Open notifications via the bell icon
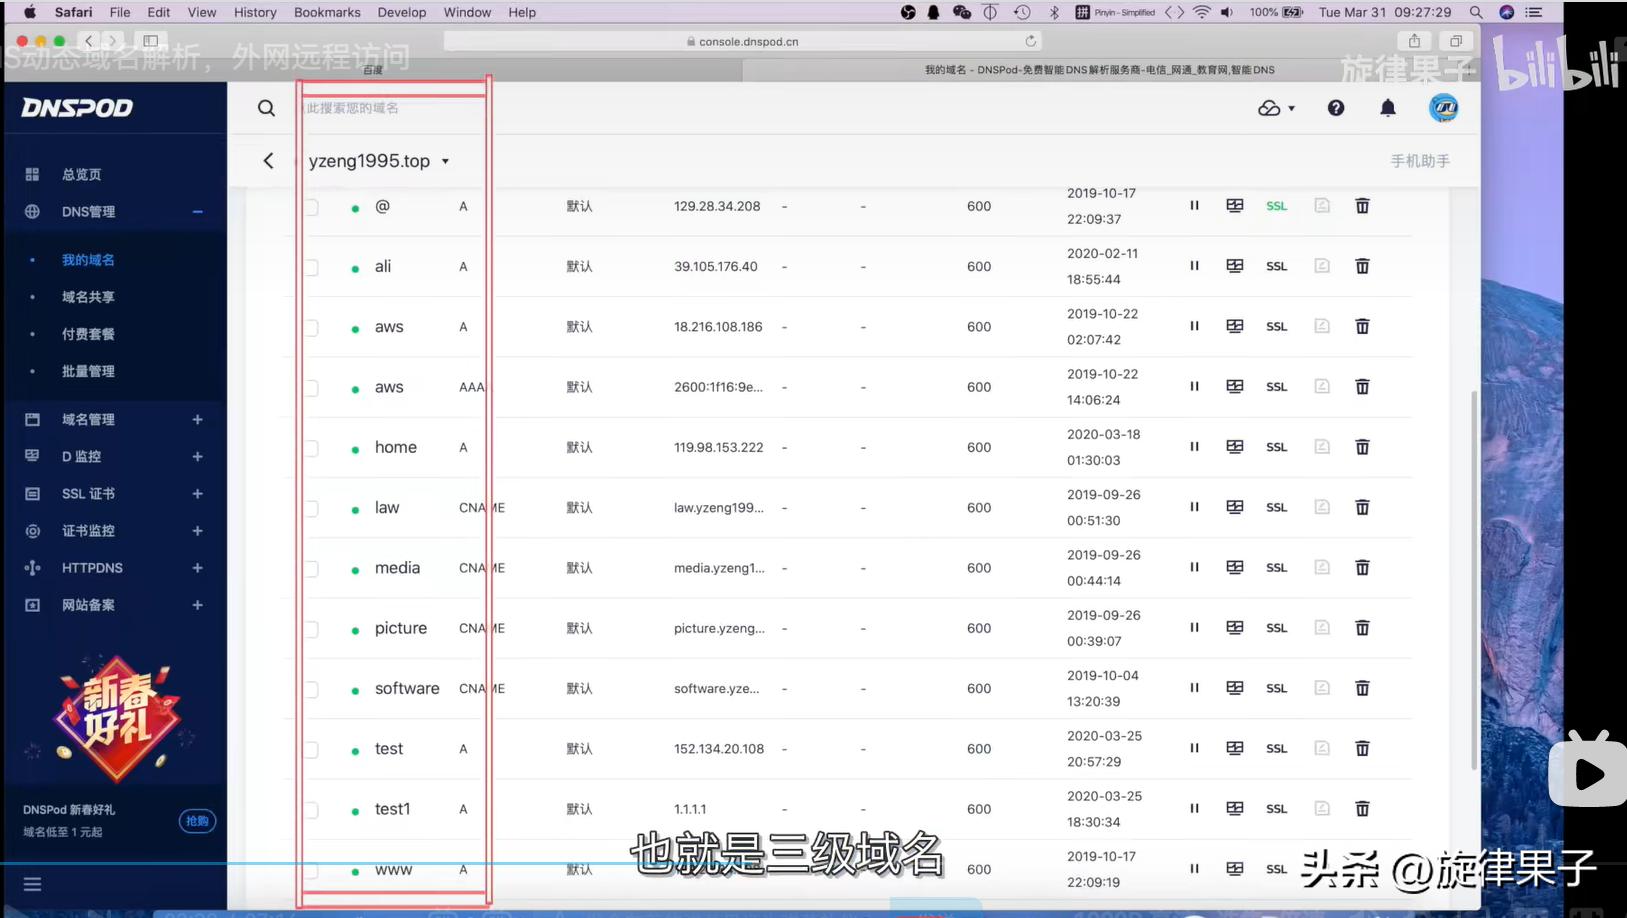Screen dimensions: 1627x918 1388,108
